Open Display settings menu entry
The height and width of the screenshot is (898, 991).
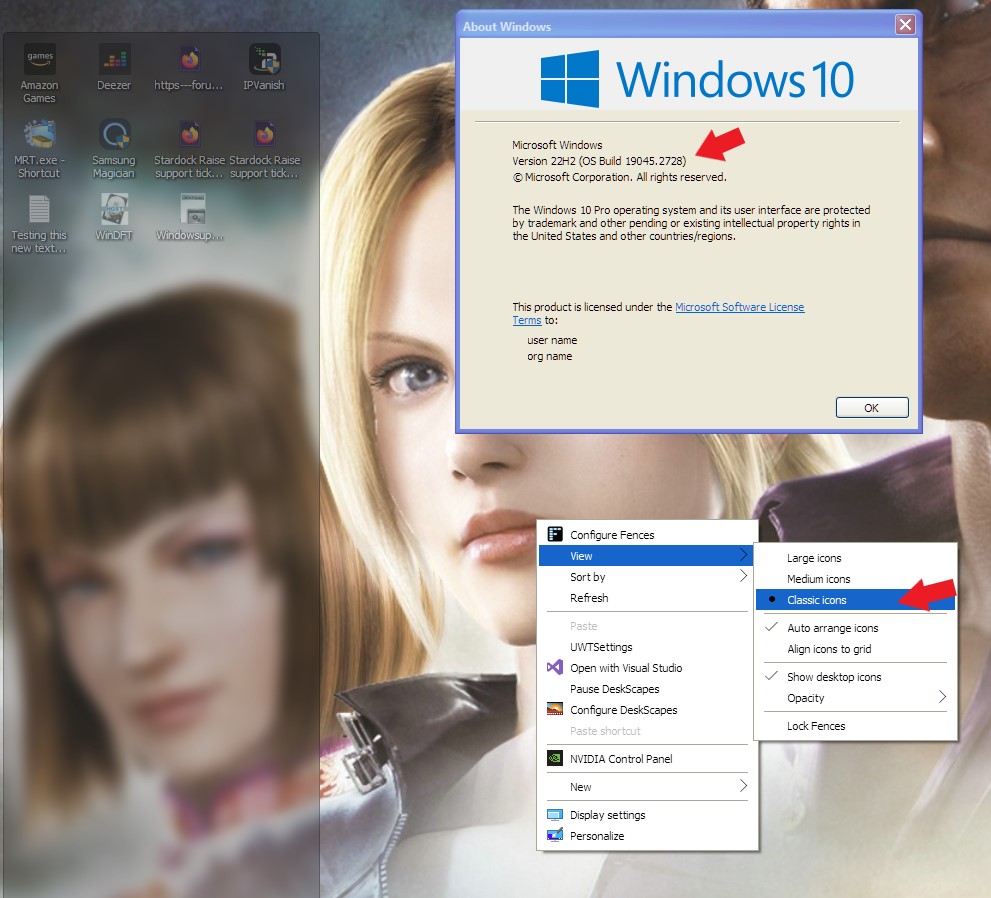tap(647, 815)
